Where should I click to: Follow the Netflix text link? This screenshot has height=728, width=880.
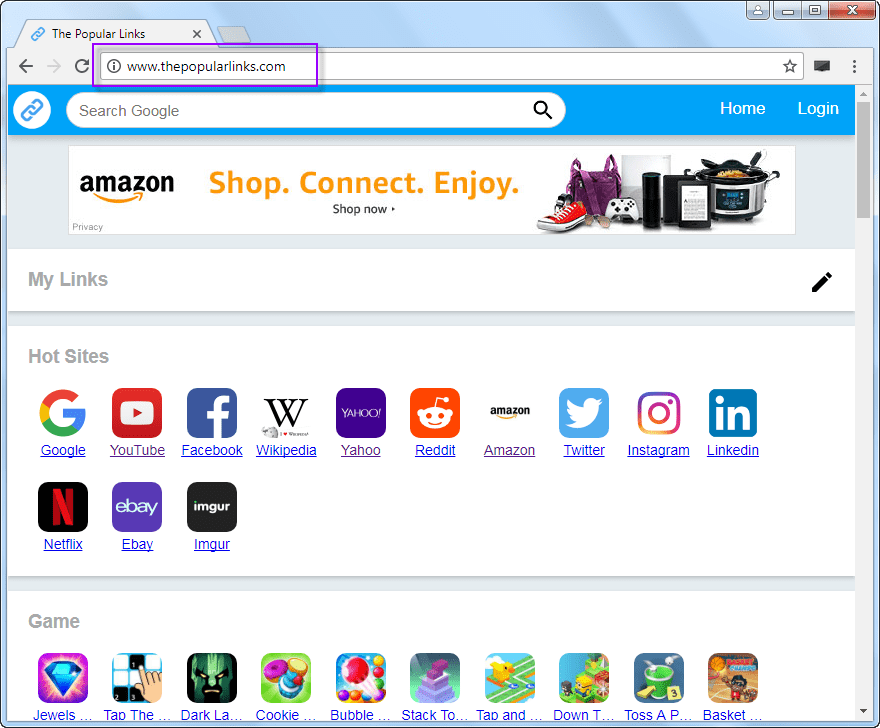point(63,544)
